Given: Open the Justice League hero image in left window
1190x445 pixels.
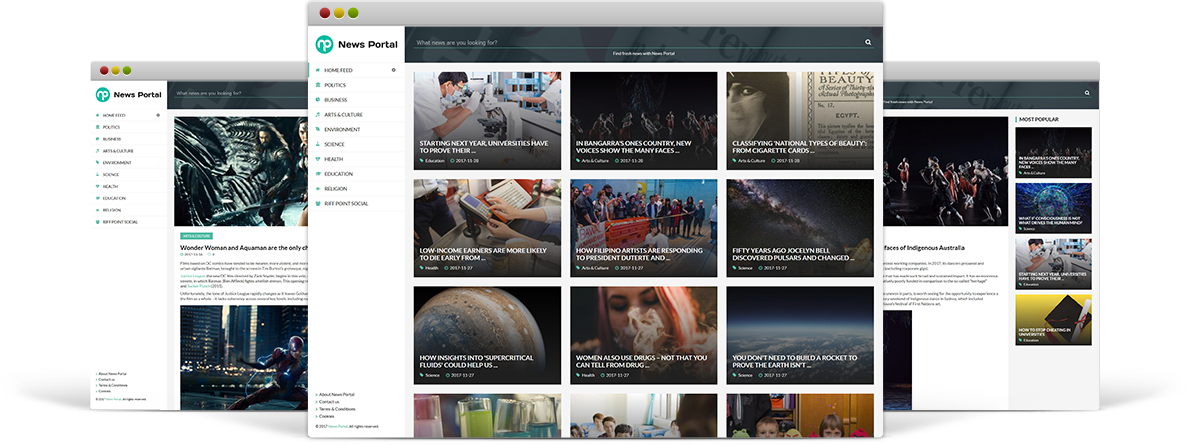Looking at the screenshot, I should [x=241, y=171].
